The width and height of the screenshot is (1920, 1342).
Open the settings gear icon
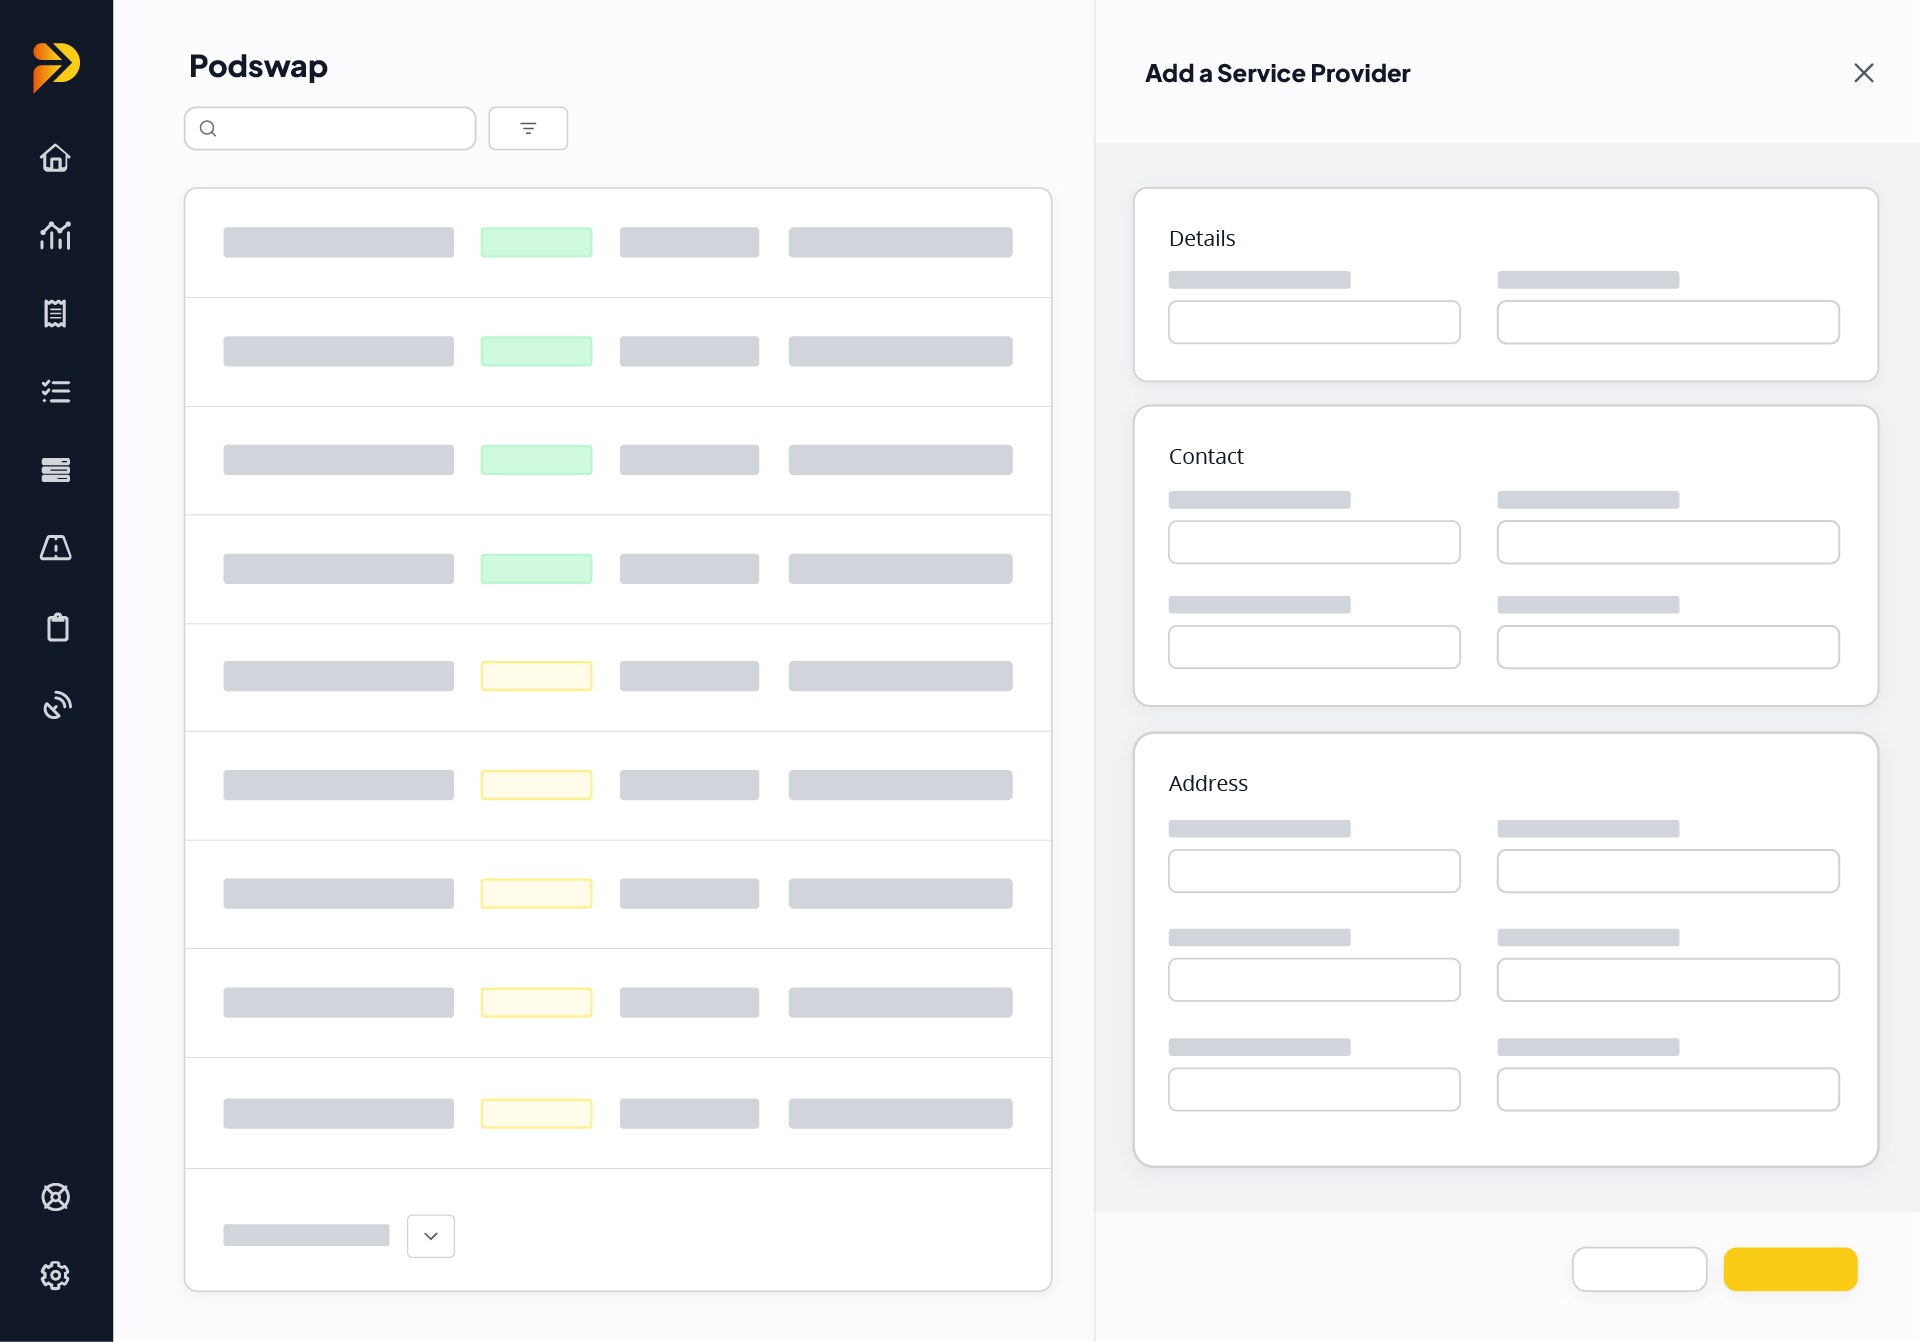click(x=55, y=1275)
